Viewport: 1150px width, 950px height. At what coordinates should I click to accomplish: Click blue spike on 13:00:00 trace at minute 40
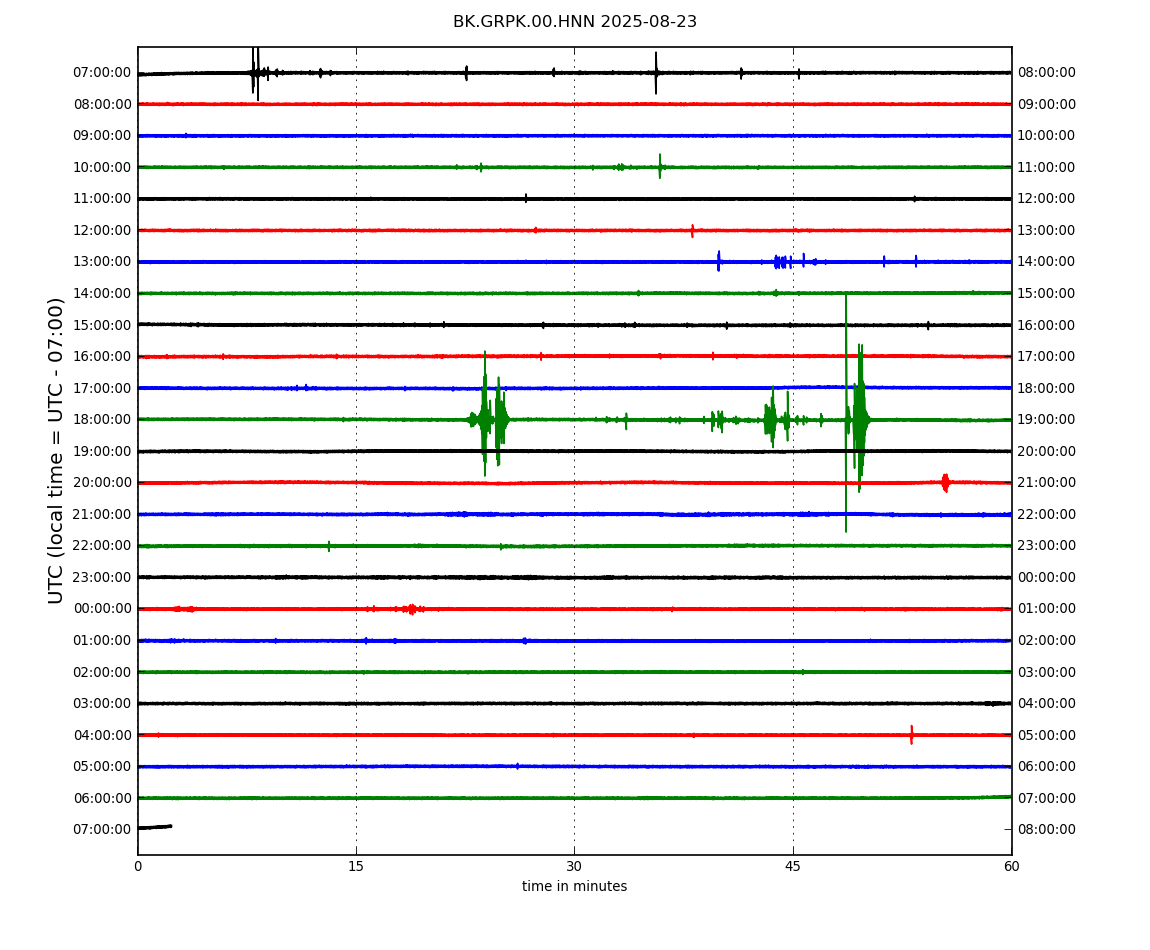click(719, 261)
